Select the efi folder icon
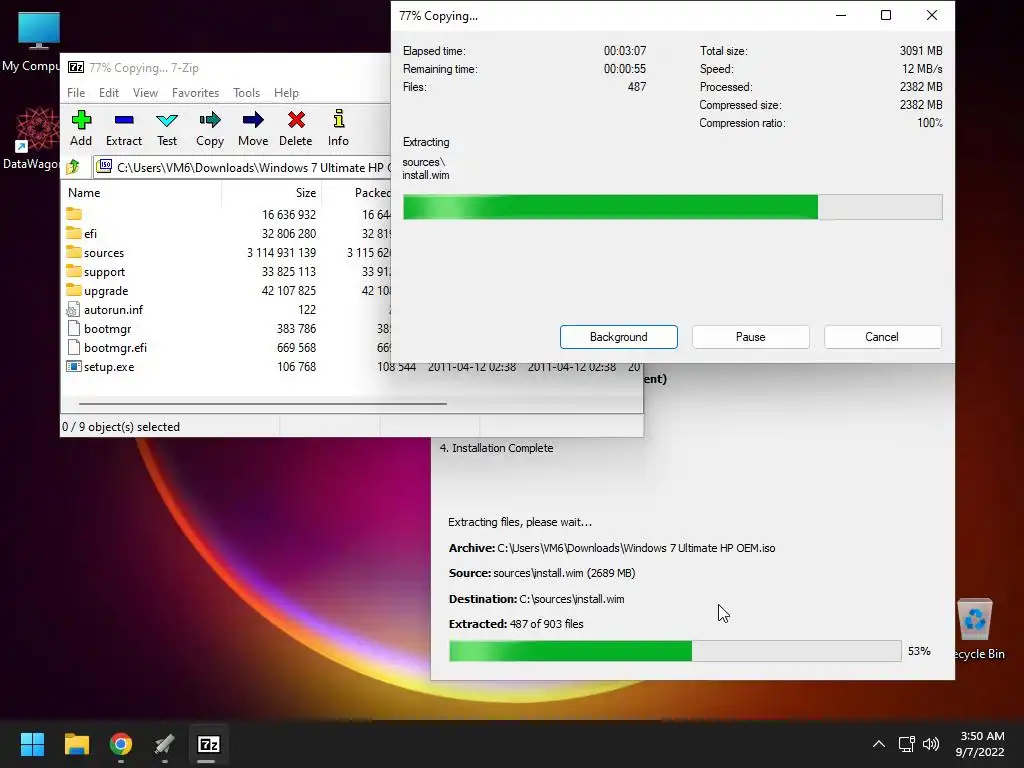1024x768 pixels. (x=74, y=233)
